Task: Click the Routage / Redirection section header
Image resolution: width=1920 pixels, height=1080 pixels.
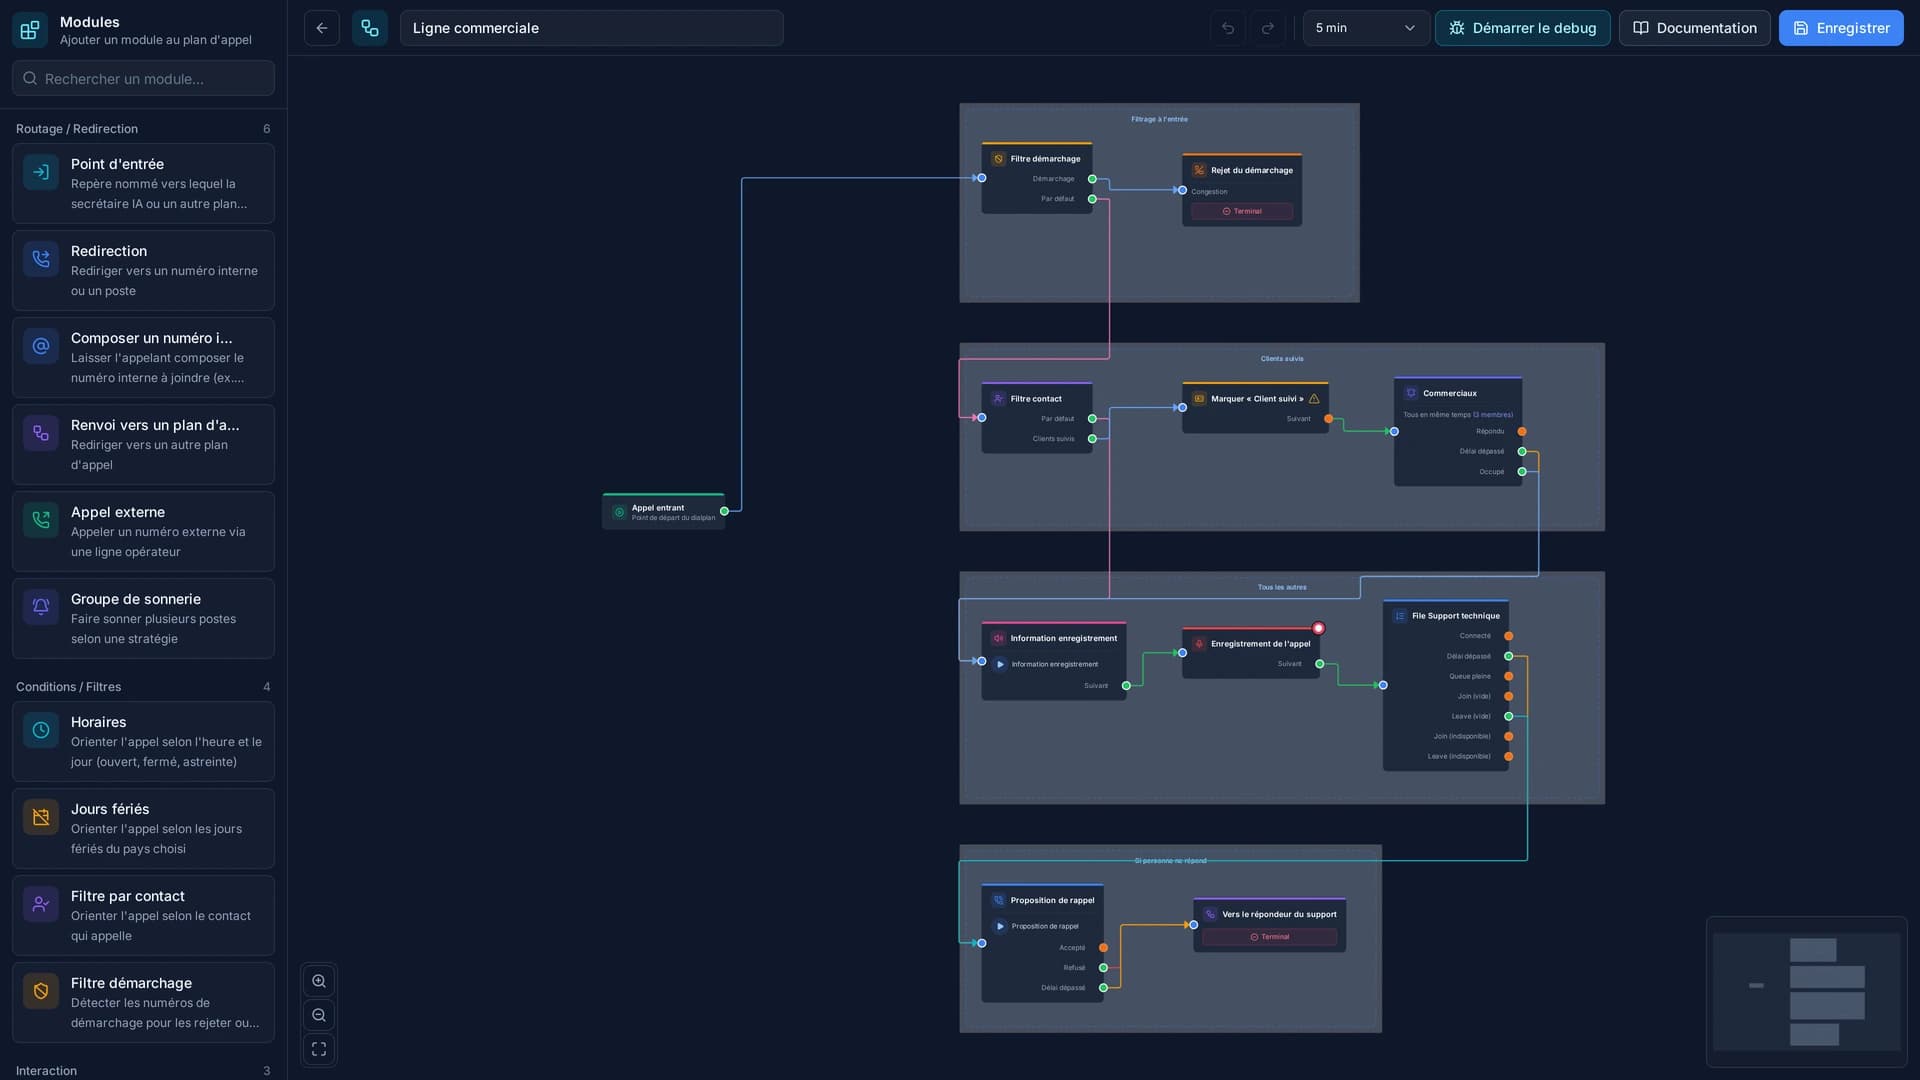Action: coord(143,129)
